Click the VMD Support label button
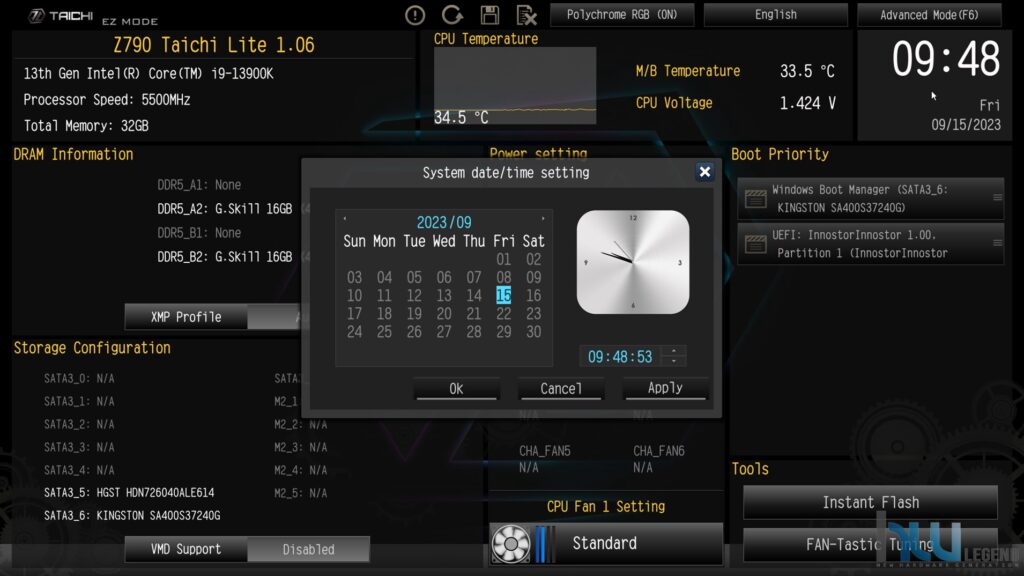 tap(186, 549)
